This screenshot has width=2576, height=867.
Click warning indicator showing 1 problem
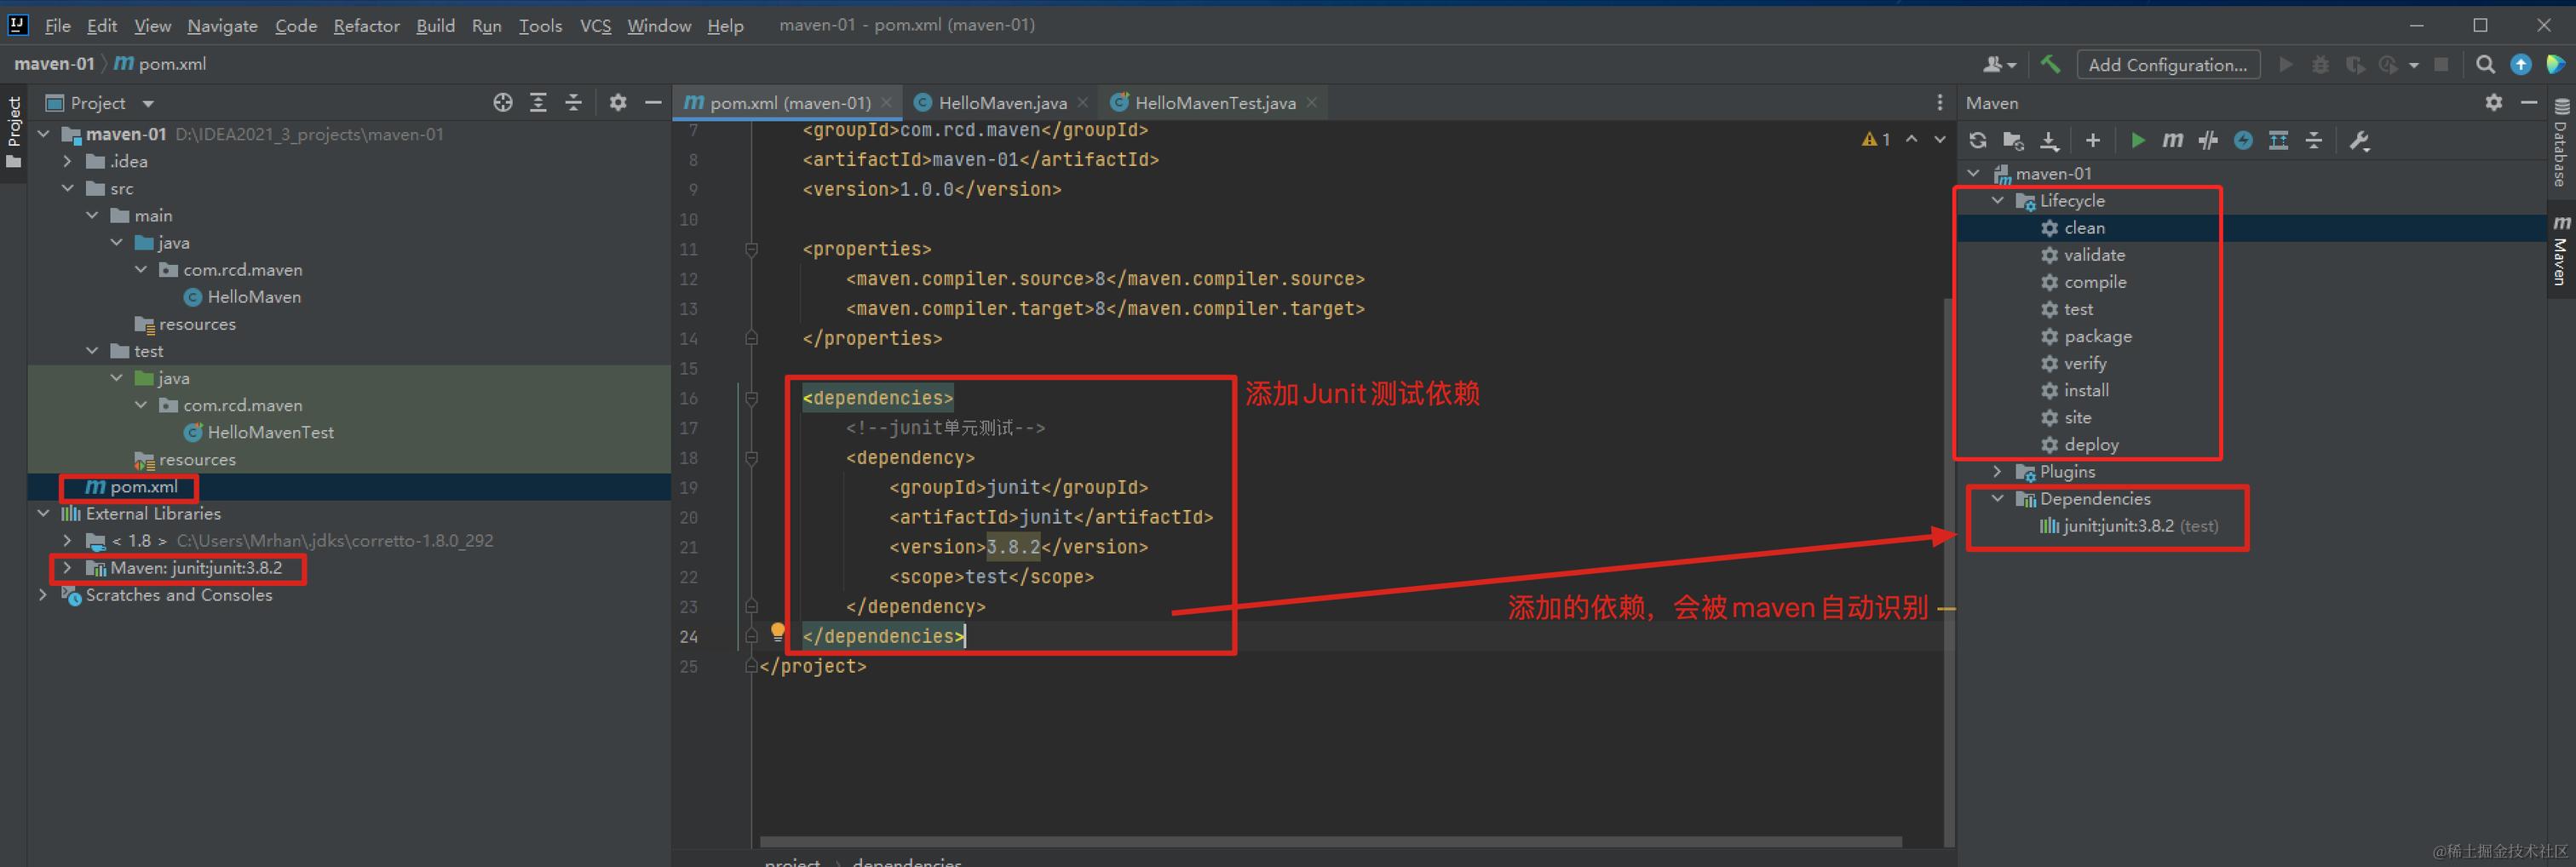point(1876,139)
